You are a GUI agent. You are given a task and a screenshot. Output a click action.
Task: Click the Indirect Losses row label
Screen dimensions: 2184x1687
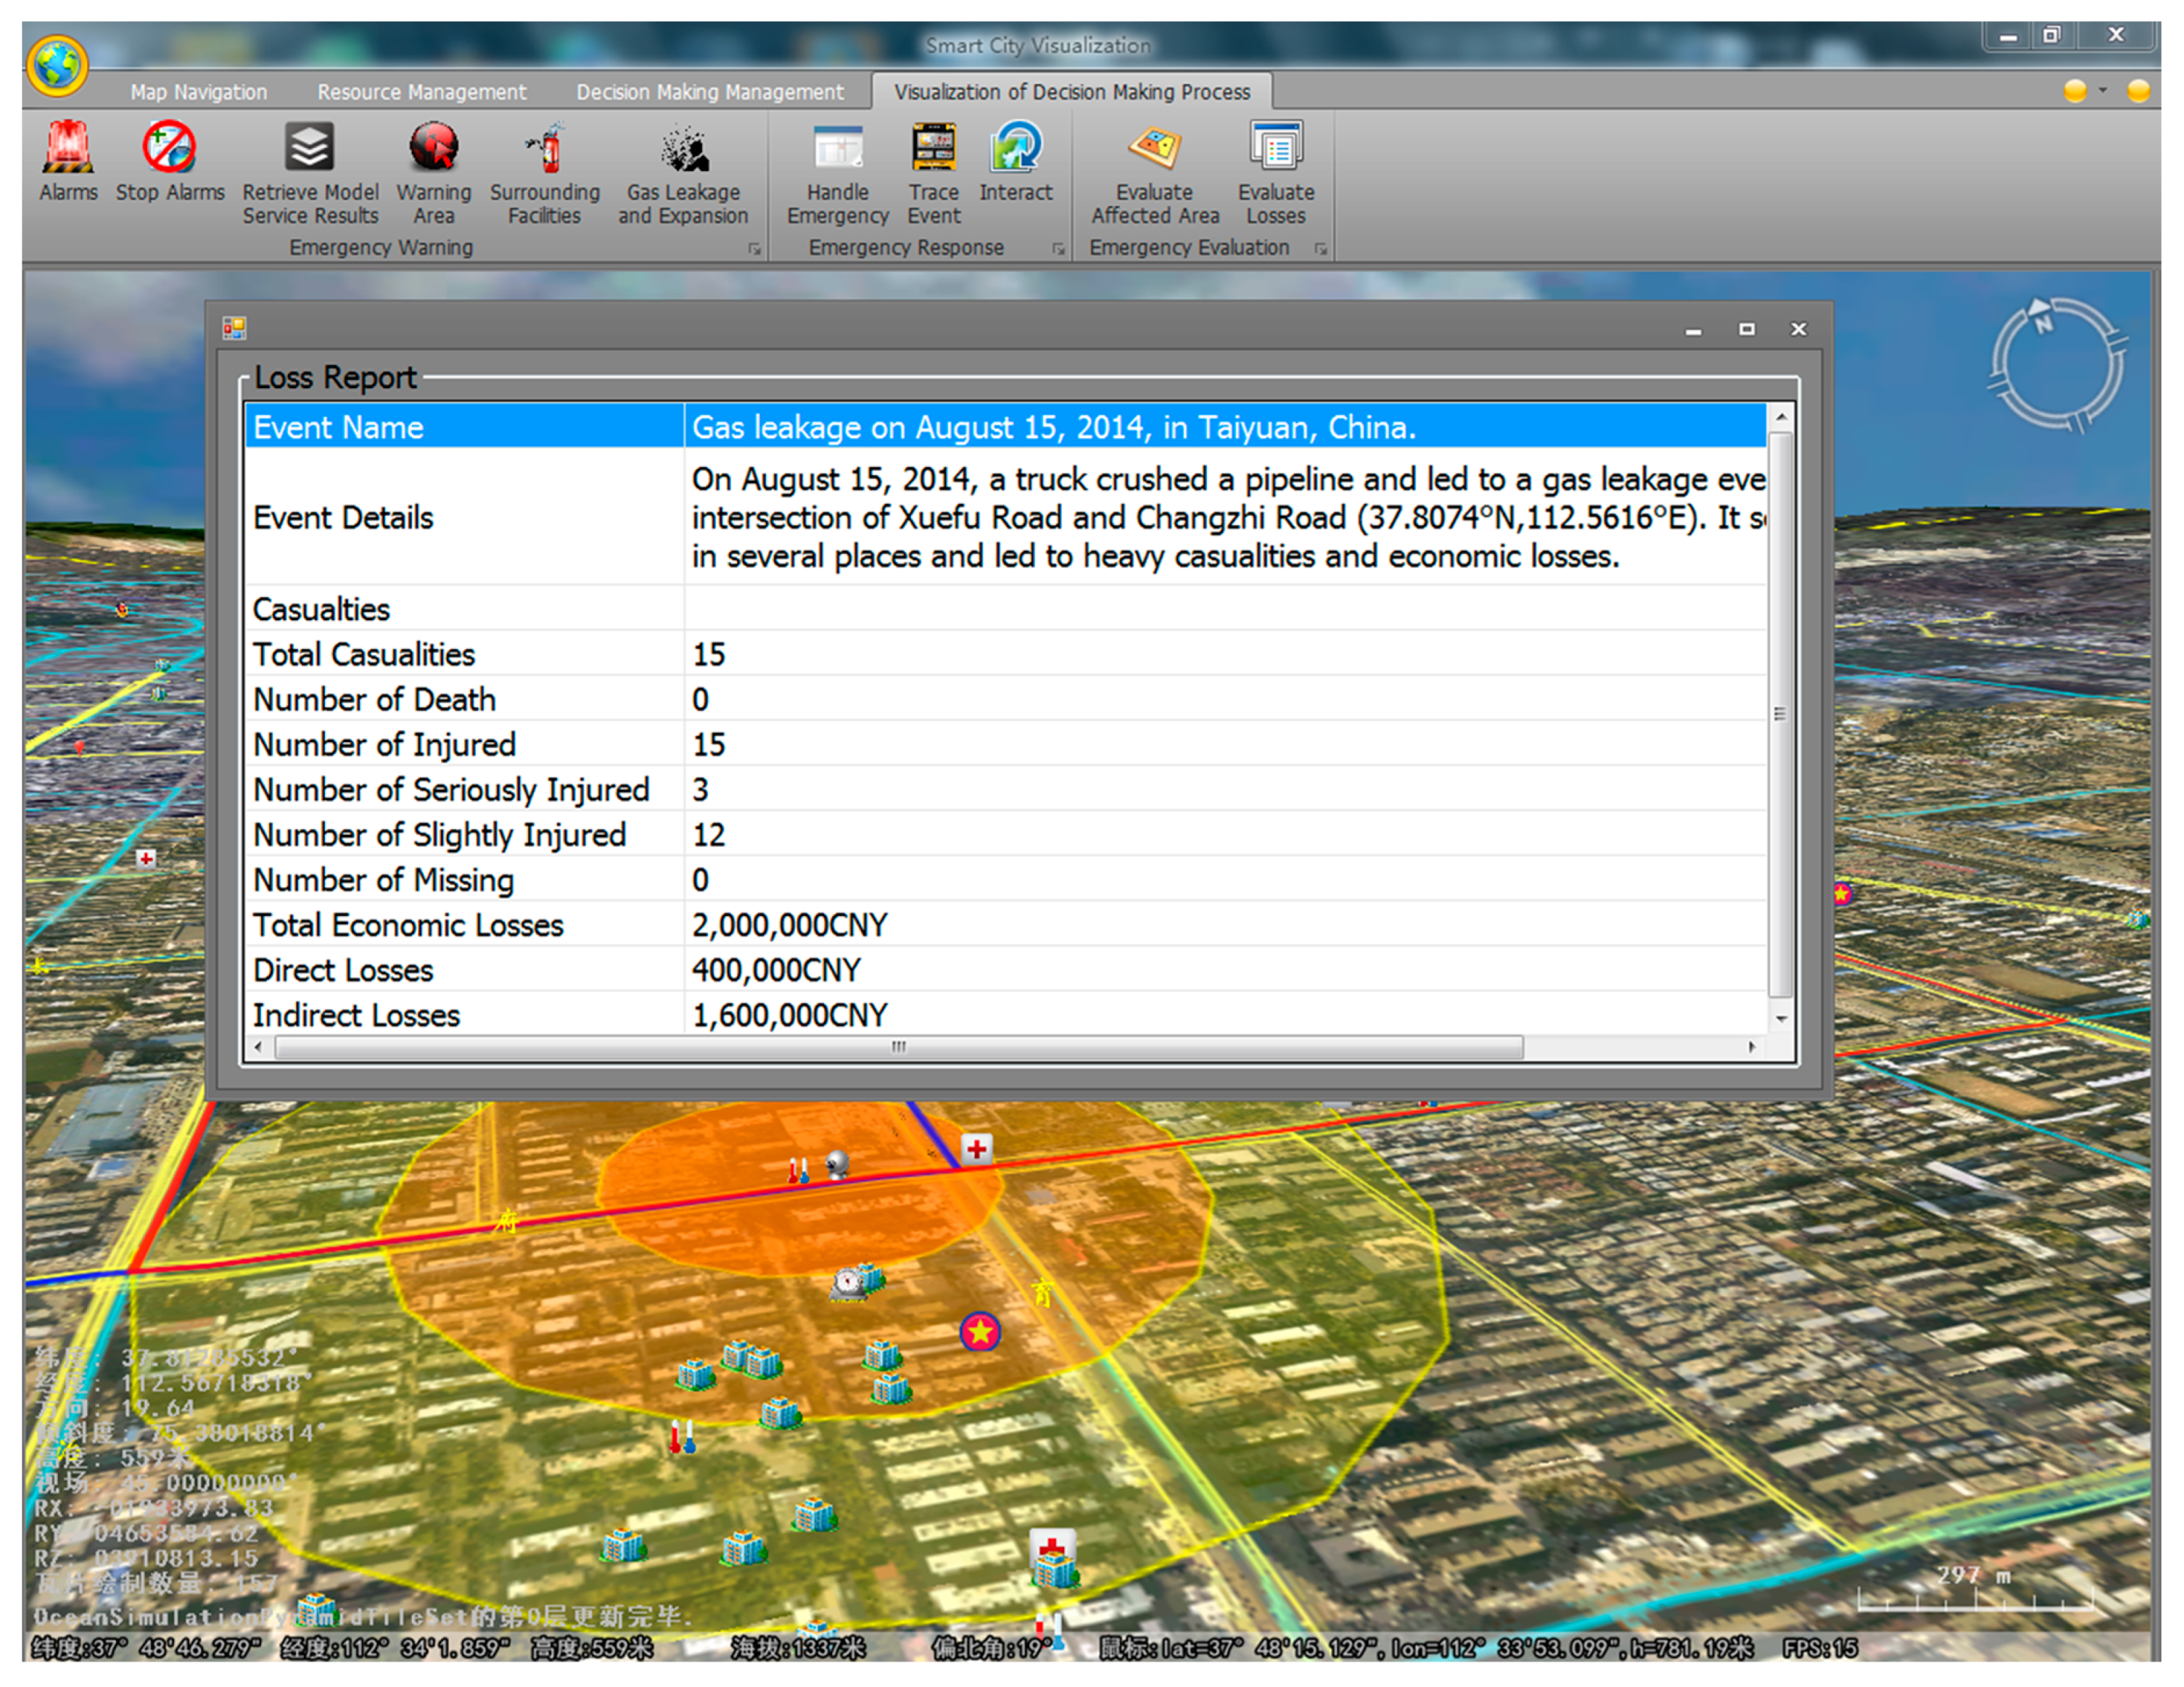(x=356, y=1015)
